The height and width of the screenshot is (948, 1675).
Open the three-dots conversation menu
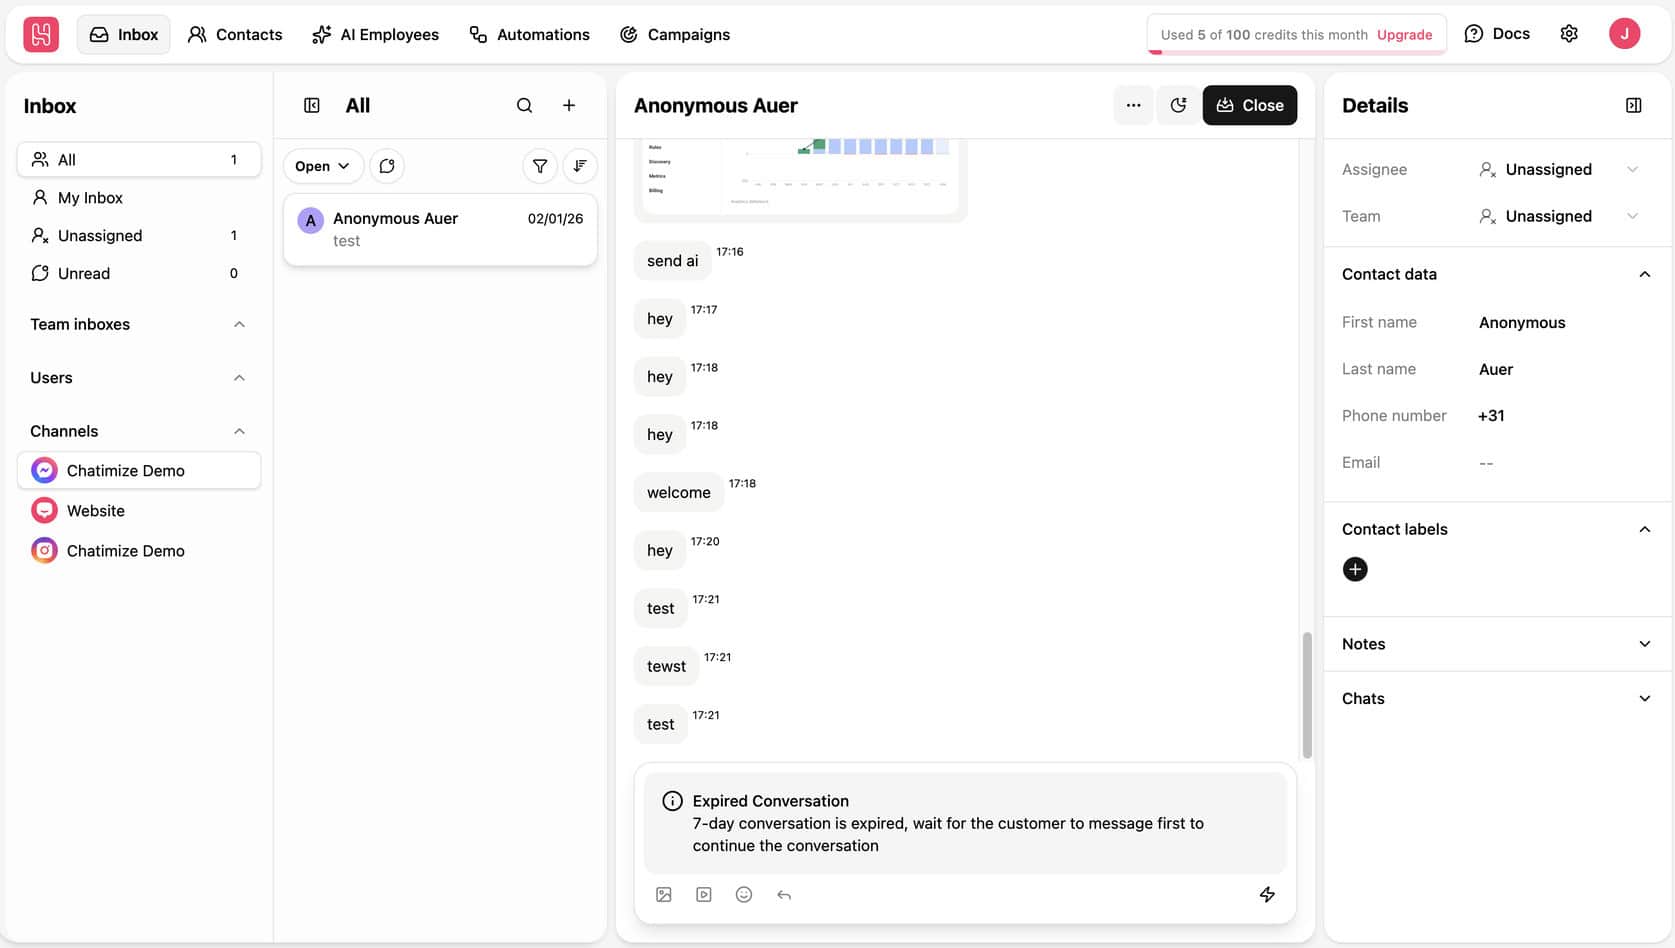pos(1133,106)
